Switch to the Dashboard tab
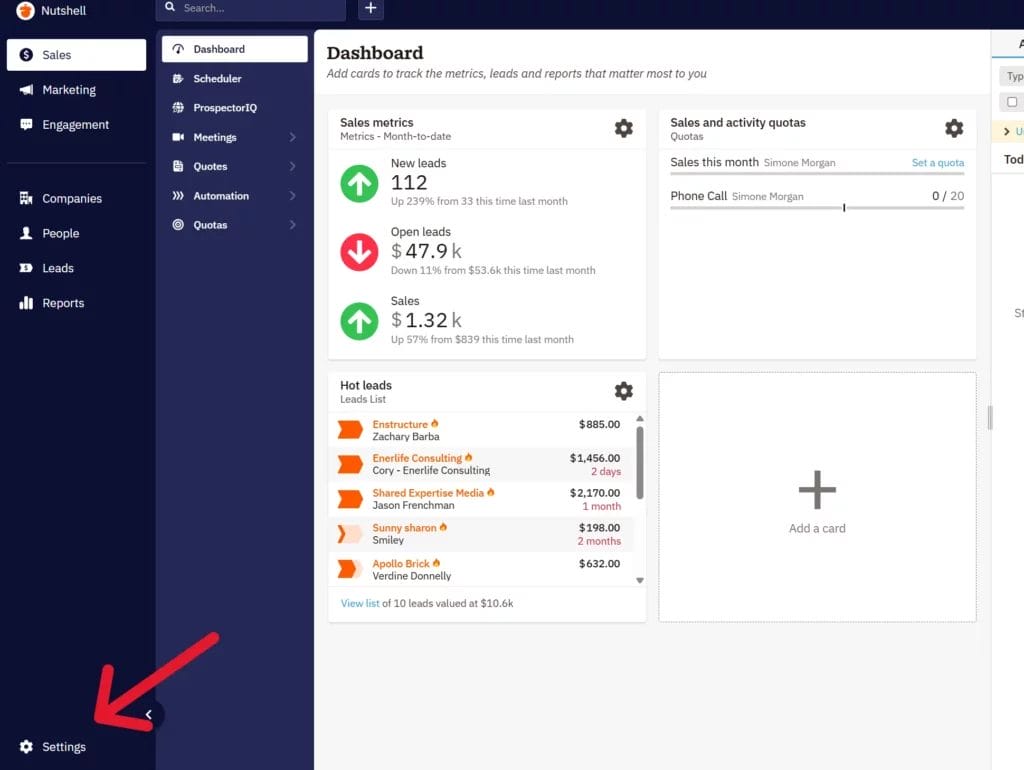This screenshot has width=1024, height=770. 217,48
